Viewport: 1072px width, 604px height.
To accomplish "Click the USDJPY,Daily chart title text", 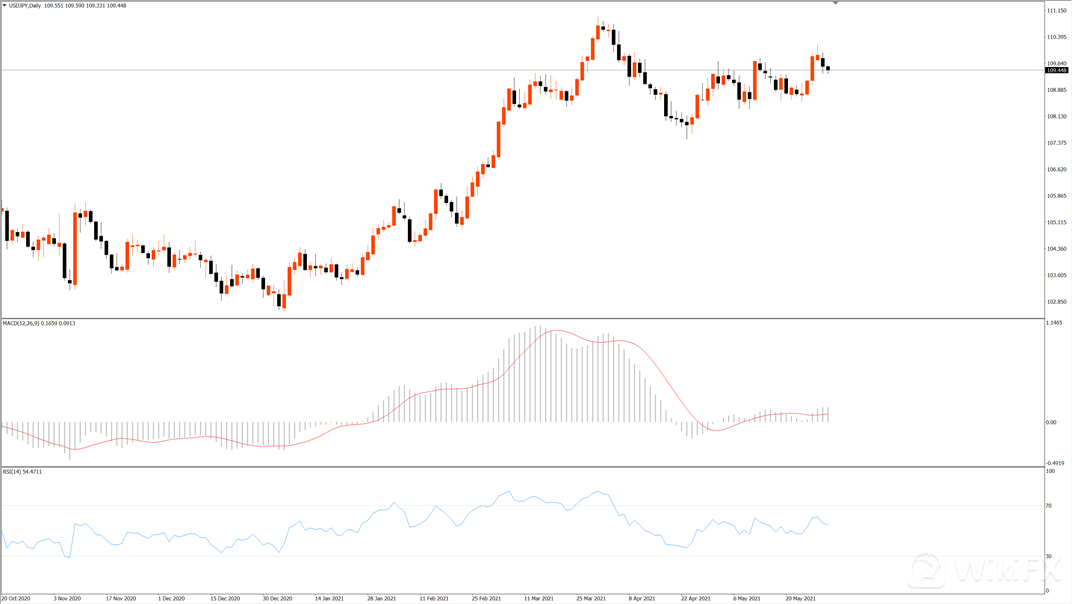I will (x=25, y=6).
